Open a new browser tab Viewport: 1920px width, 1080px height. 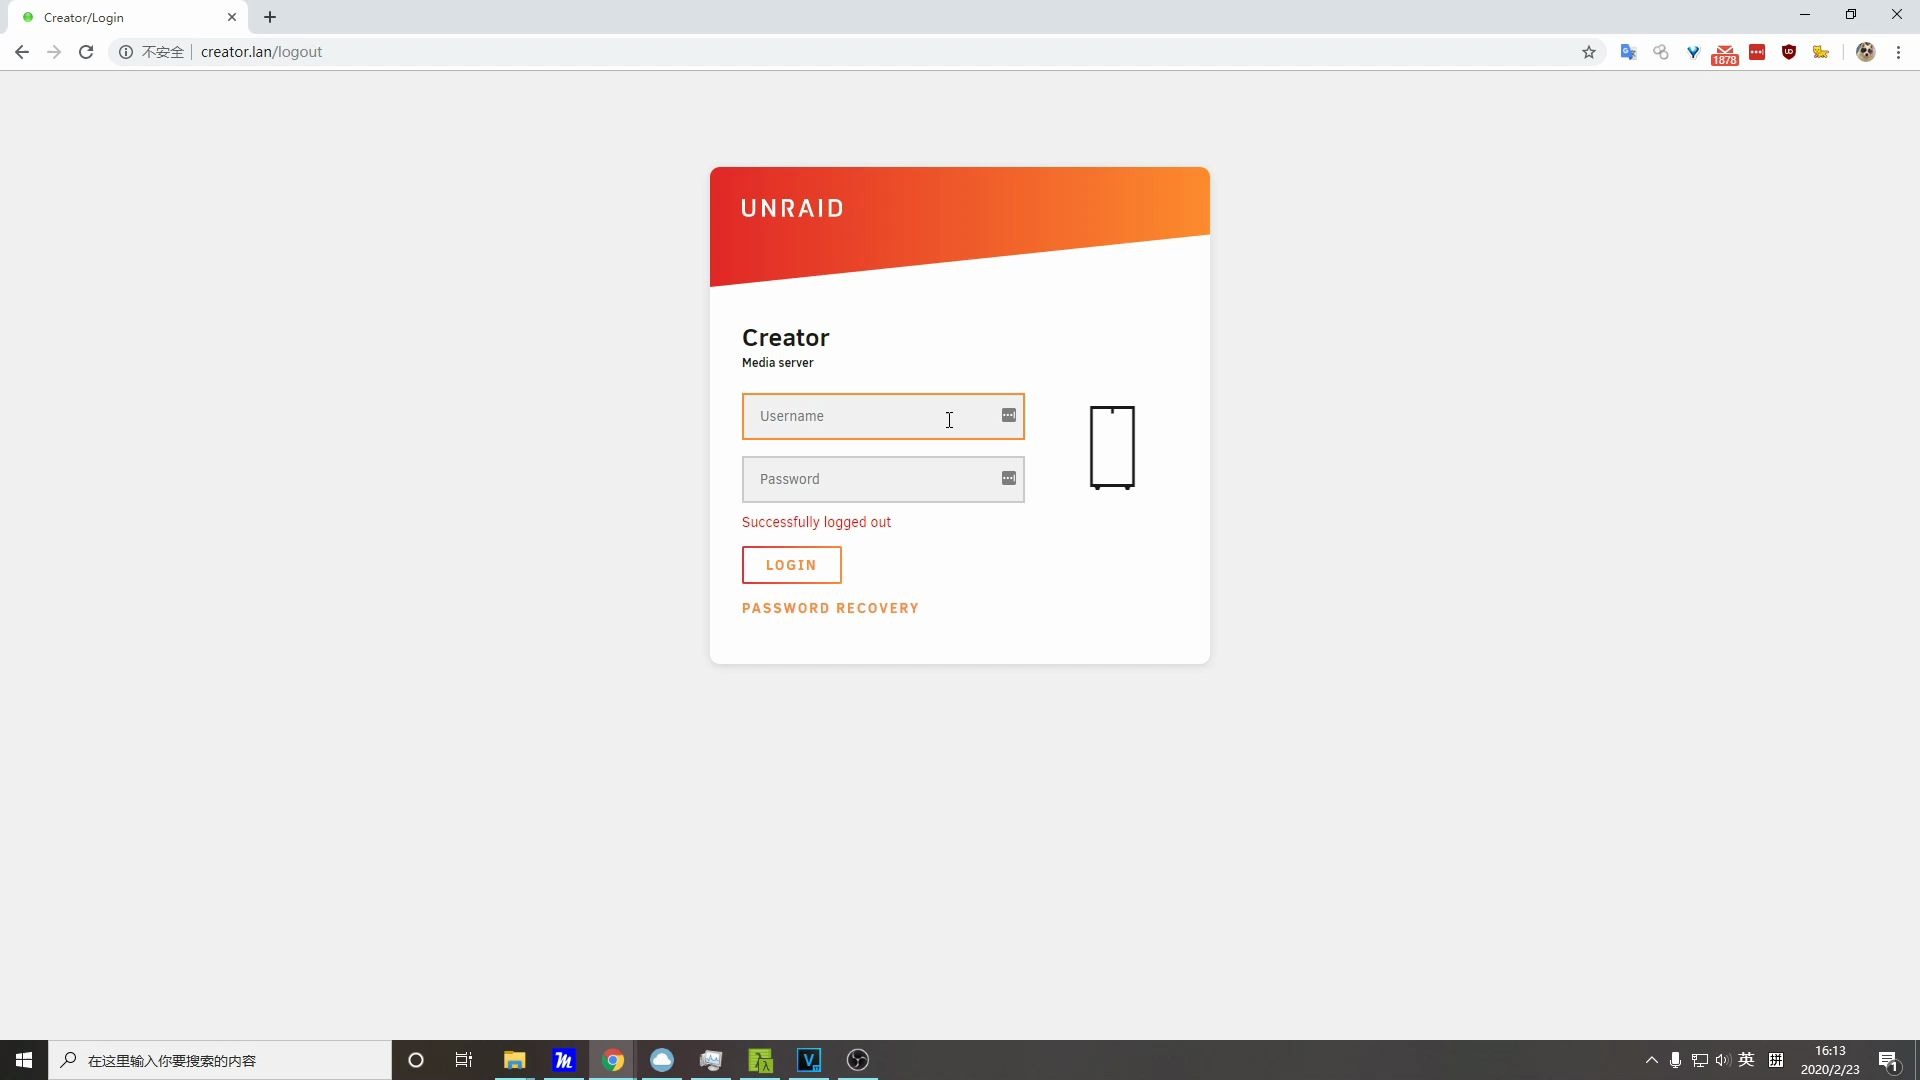[x=270, y=17]
